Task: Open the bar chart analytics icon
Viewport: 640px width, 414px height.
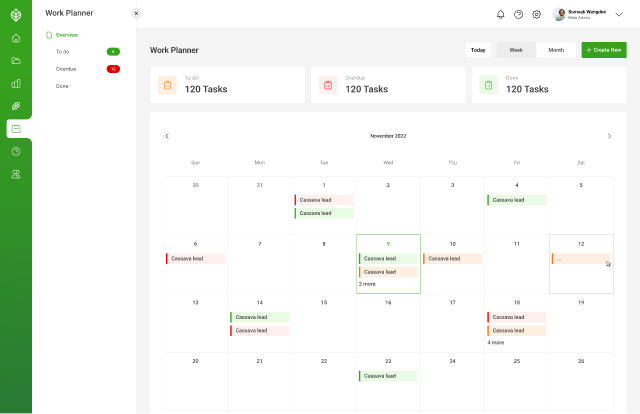Action: point(16,84)
